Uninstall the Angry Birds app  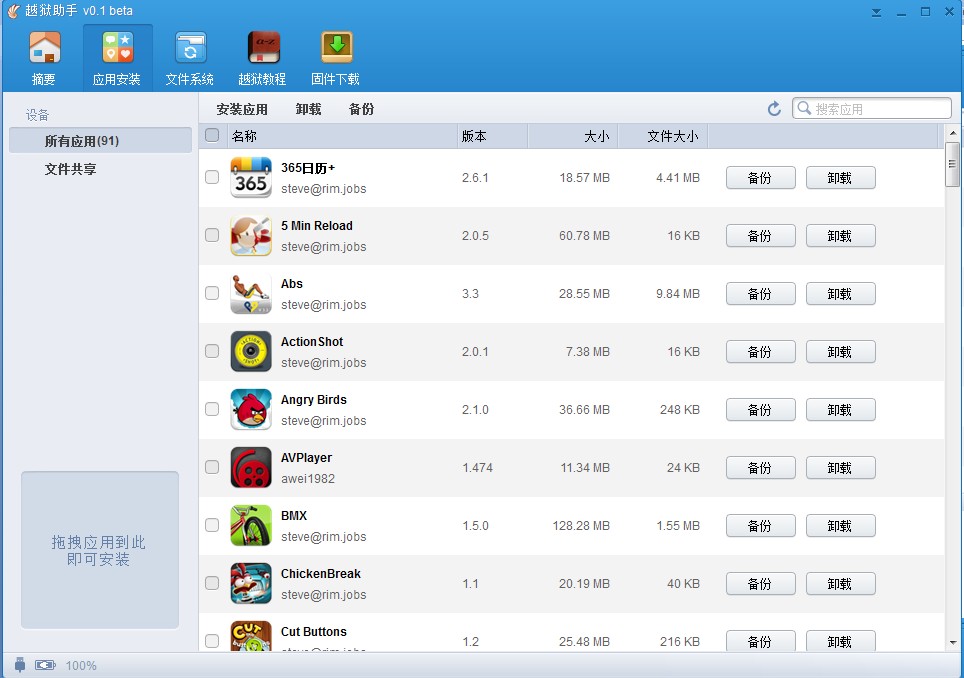(x=840, y=409)
